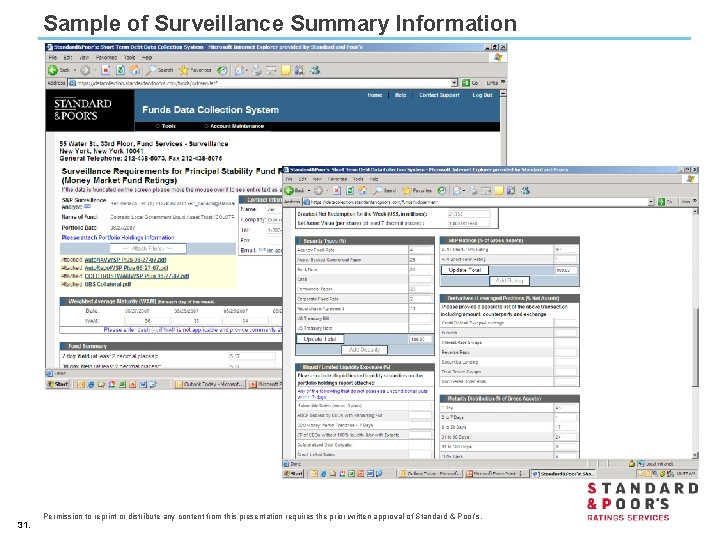Open File menu in back browser window

pyautogui.click(x=53, y=57)
